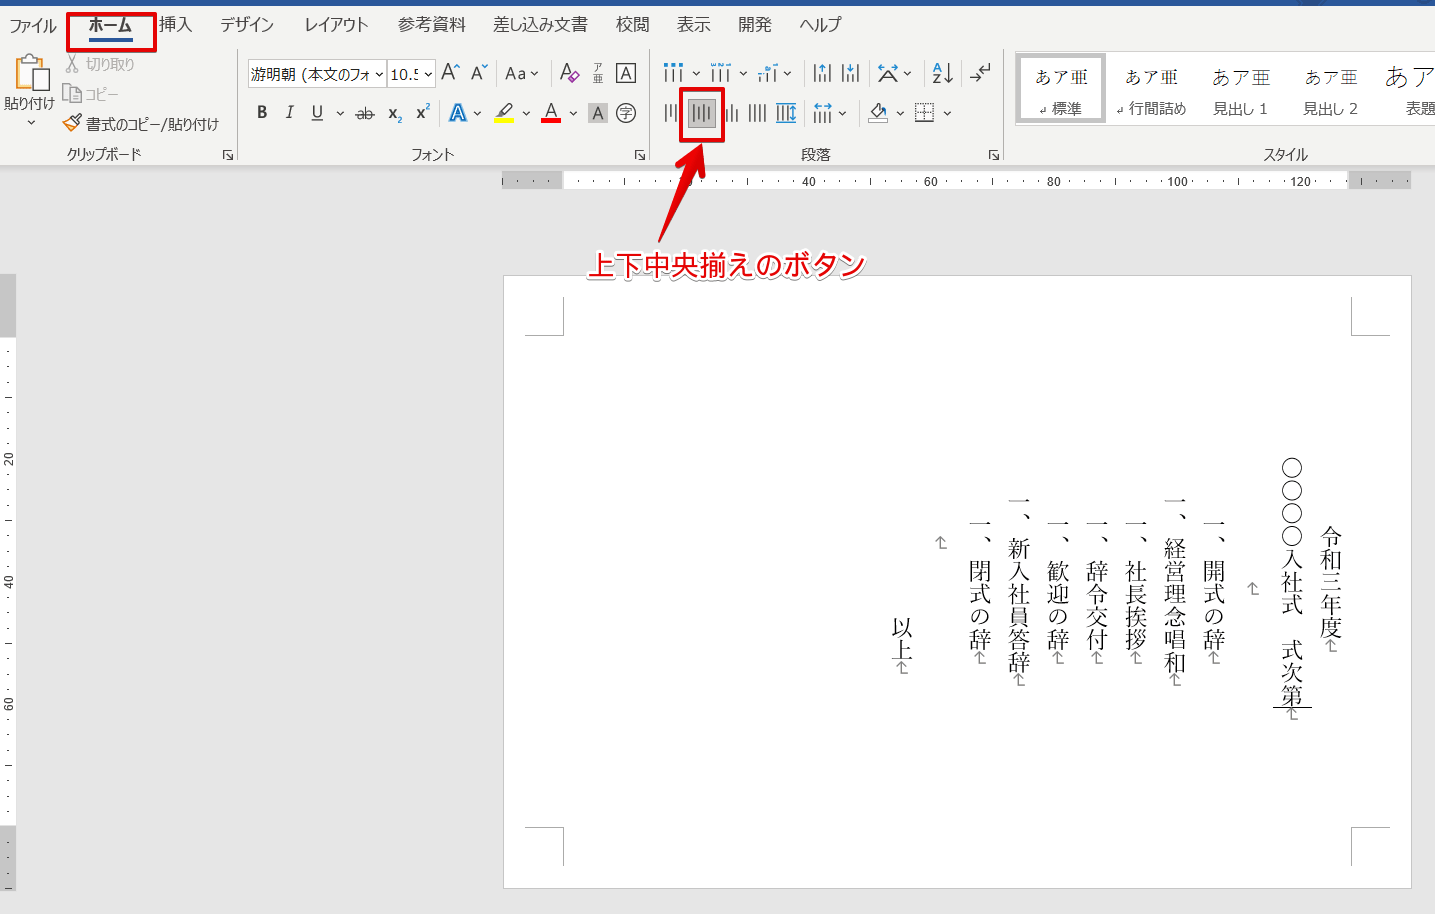Click the 以上 text in the document

tap(902, 639)
